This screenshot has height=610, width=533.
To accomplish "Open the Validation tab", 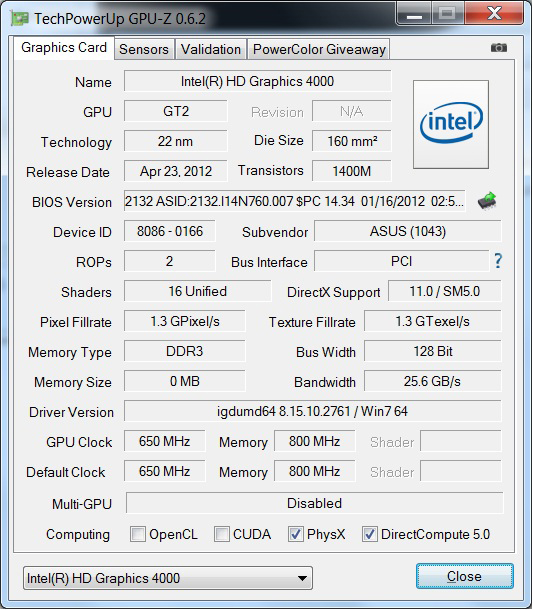I will click(211, 49).
